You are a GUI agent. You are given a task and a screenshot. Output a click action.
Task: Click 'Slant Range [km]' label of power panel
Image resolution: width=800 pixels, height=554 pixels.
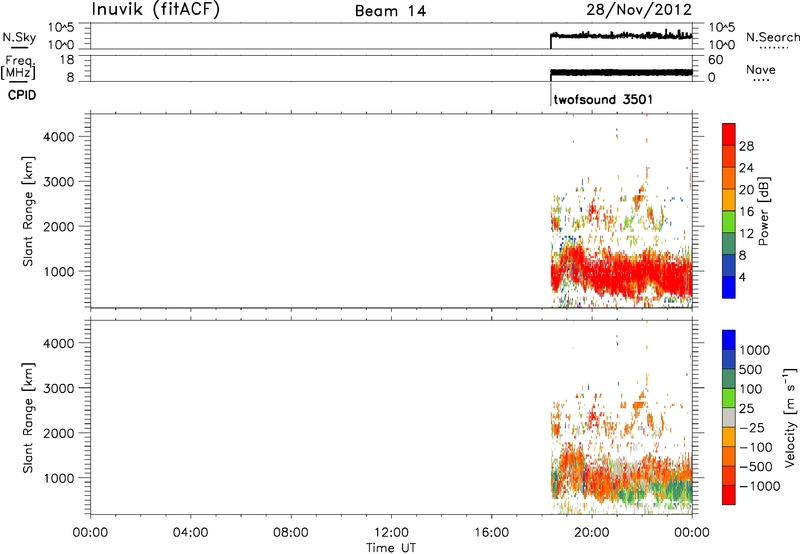click(x=28, y=211)
